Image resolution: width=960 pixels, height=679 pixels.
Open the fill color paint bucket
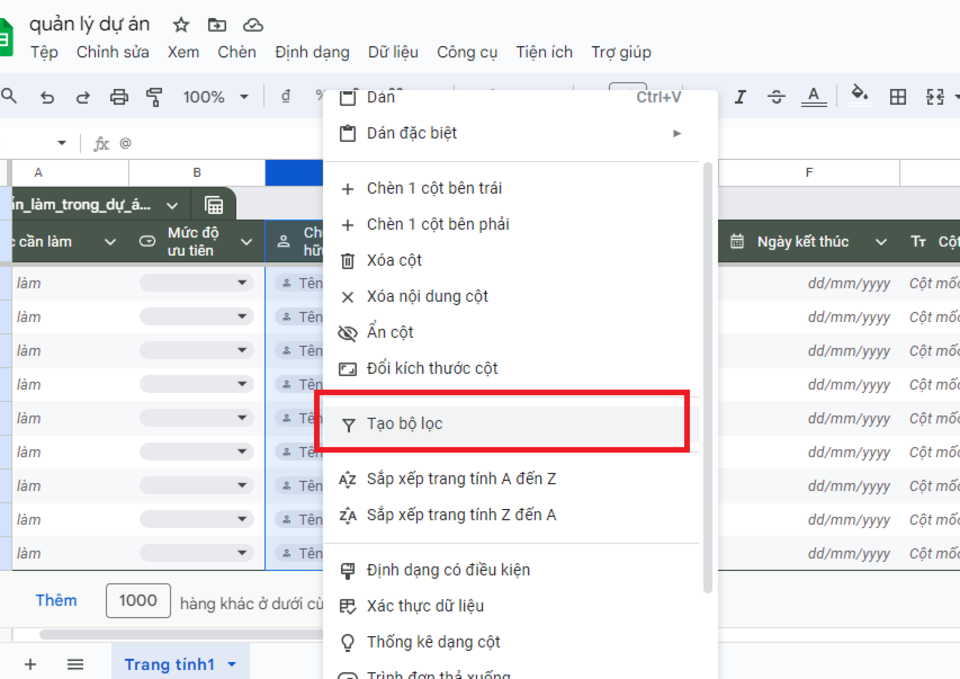(x=858, y=96)
